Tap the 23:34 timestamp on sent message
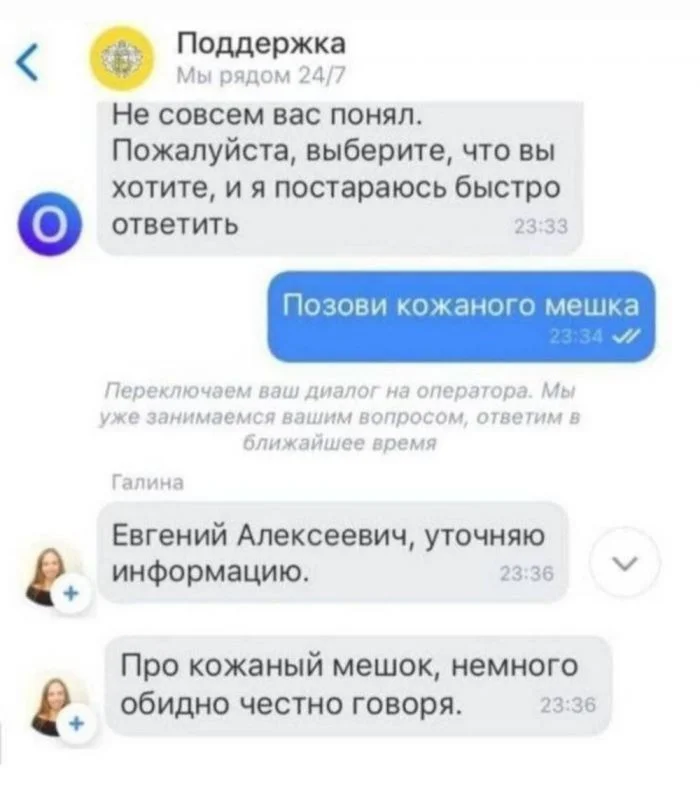Viewport: 700px width, 788px height. (x=576, y=337)
